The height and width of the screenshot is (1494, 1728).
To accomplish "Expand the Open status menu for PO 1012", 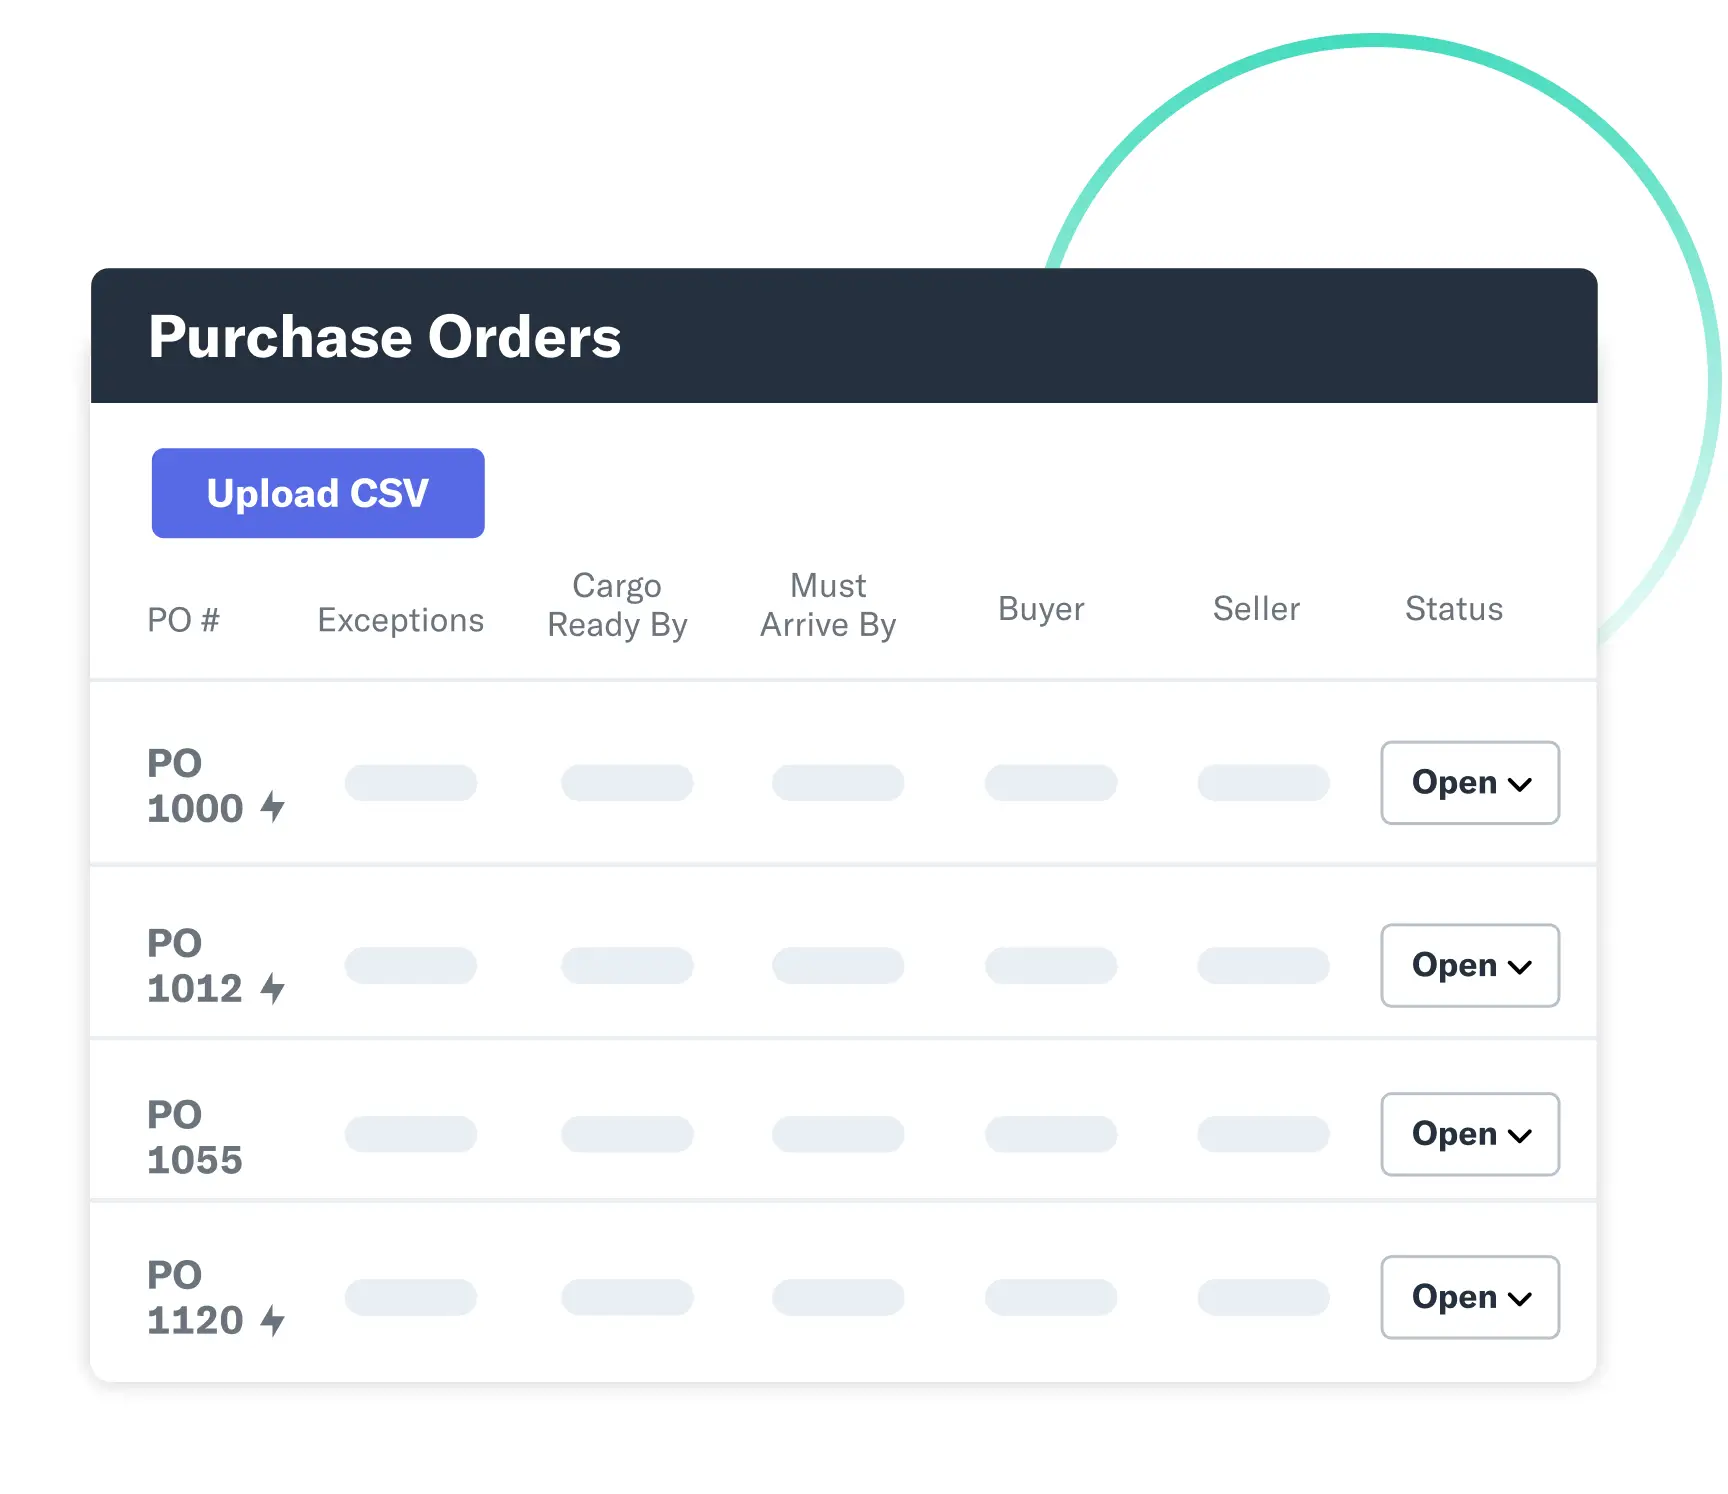I will click(x=1470, y=965).
